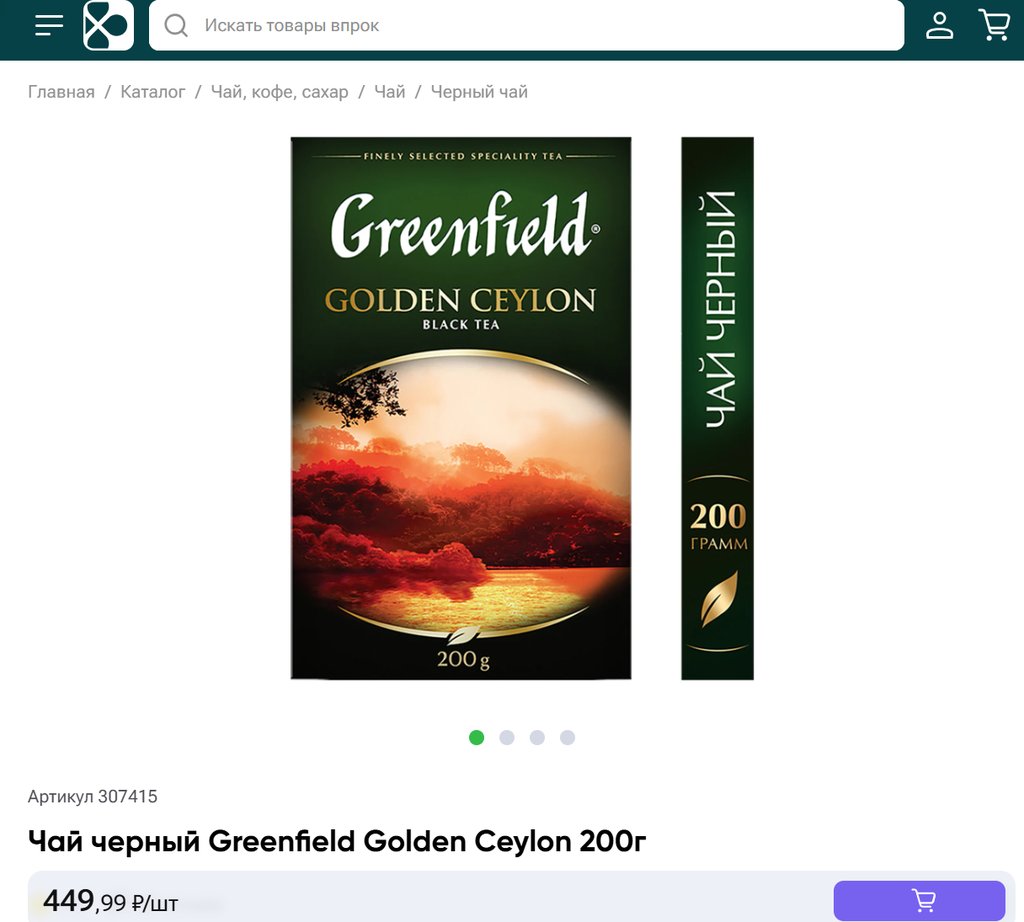1024x922 pixels.
Task: Go to 'Главная' breadcrumb link
Action: pyautogui.click(x=61, y=92)
